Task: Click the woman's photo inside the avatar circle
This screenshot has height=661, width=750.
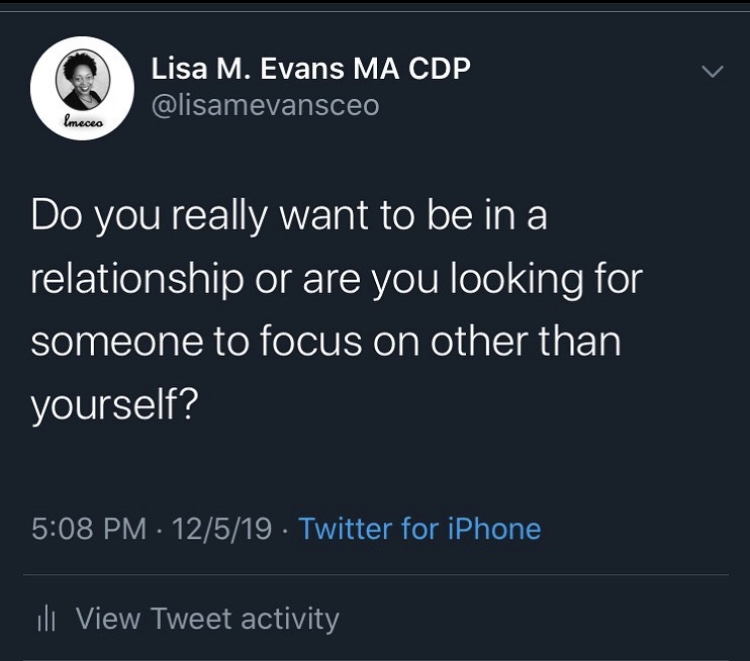Action: coord(82,80)
